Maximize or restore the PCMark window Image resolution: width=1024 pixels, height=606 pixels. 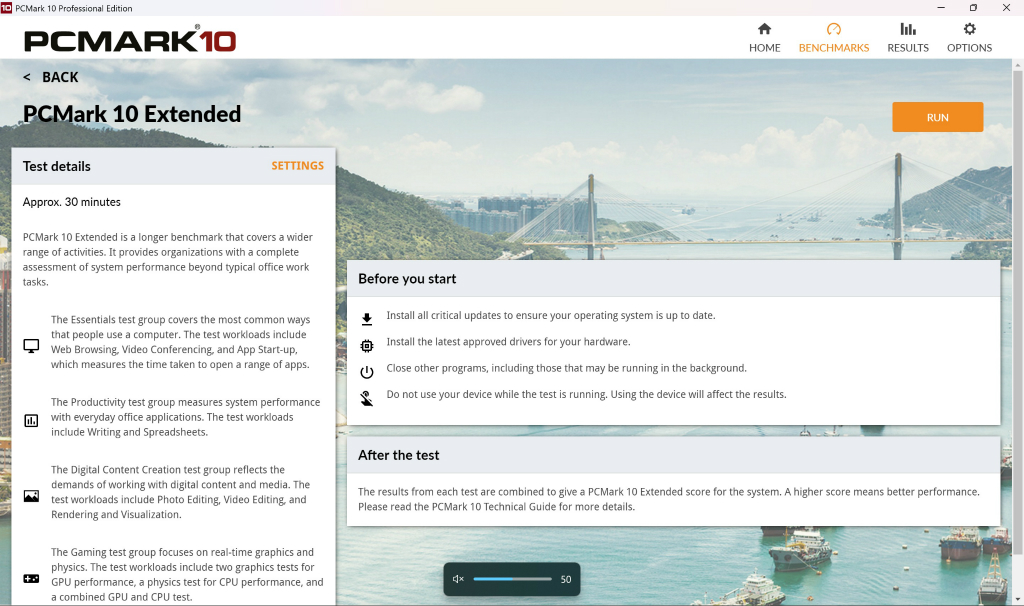click(973, 8)
